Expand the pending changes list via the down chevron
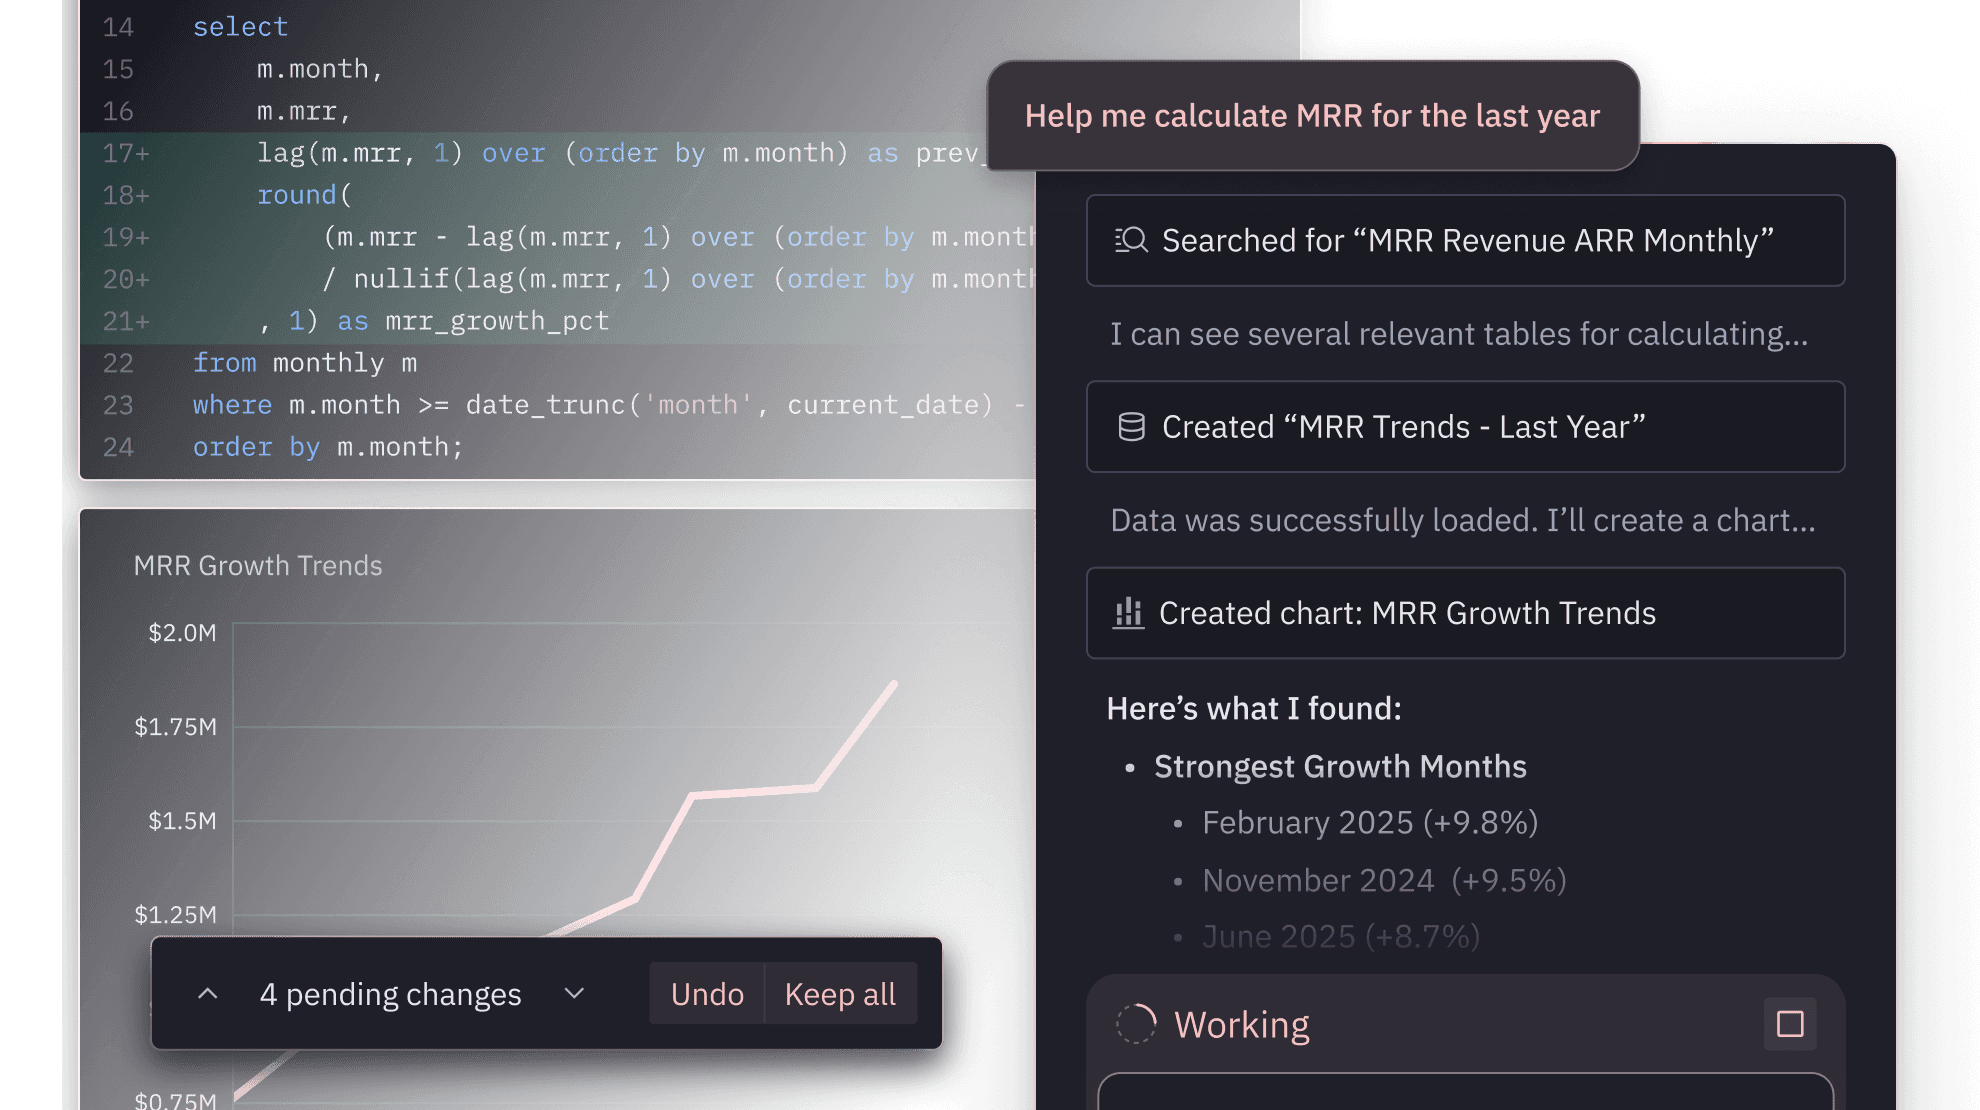The height and width of the screenshot is (1110, 1980). 574,993
